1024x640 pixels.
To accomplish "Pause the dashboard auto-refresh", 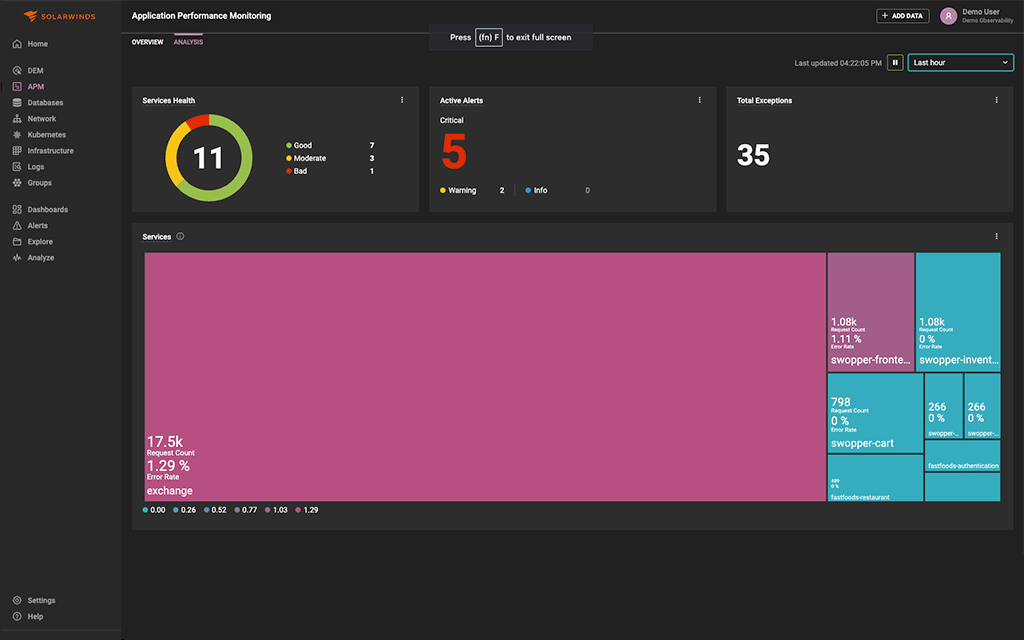I will tap(895, 62).
